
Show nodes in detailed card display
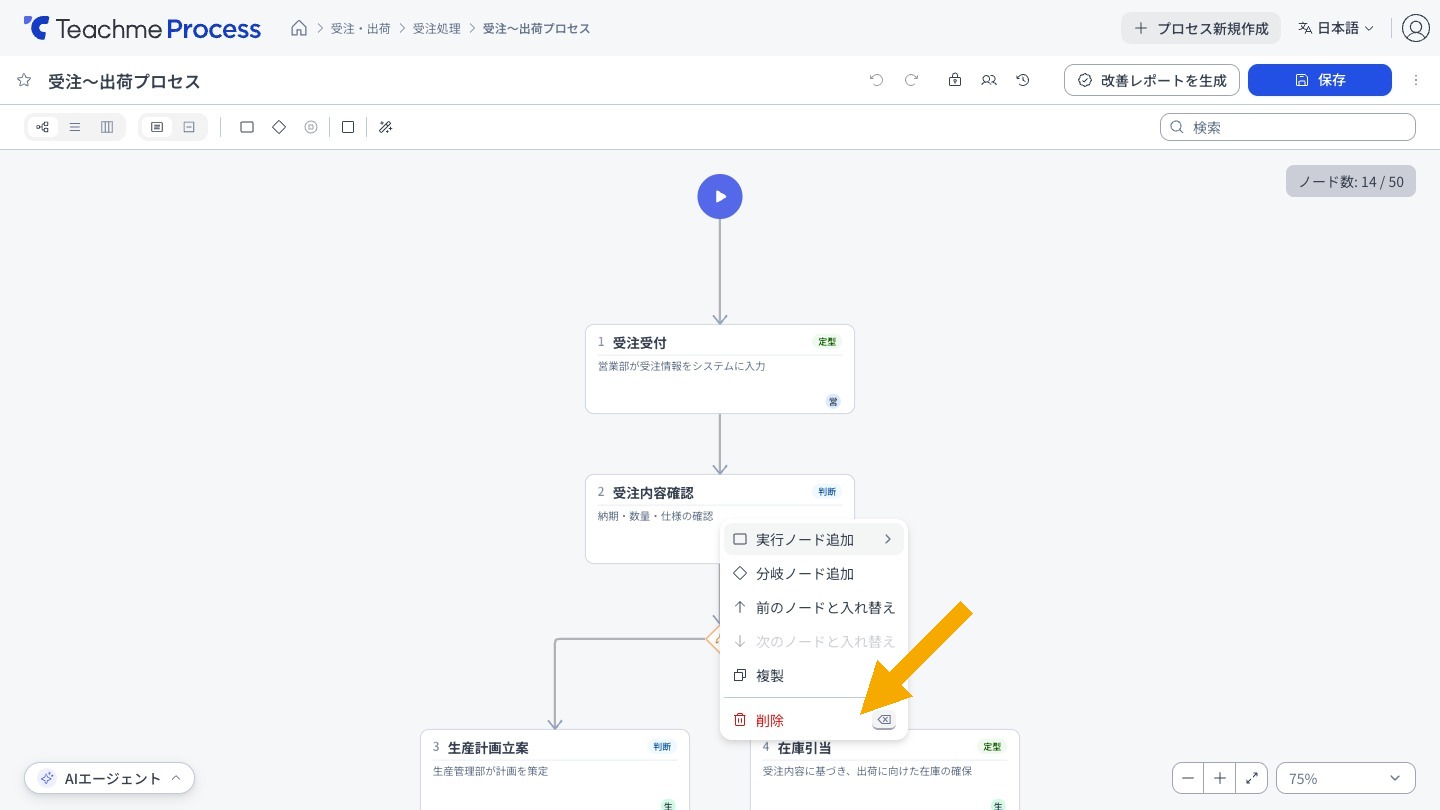click(157, 127)
